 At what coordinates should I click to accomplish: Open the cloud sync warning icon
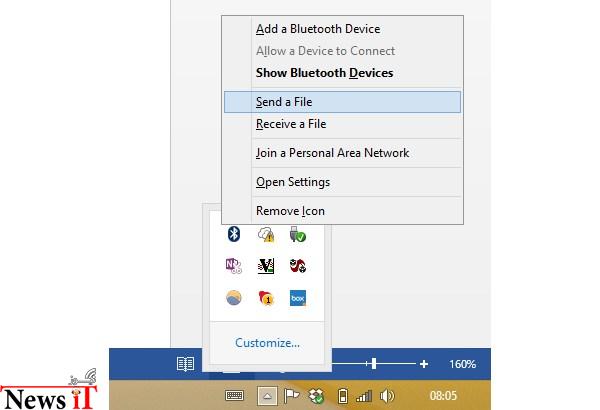[266, 234]
